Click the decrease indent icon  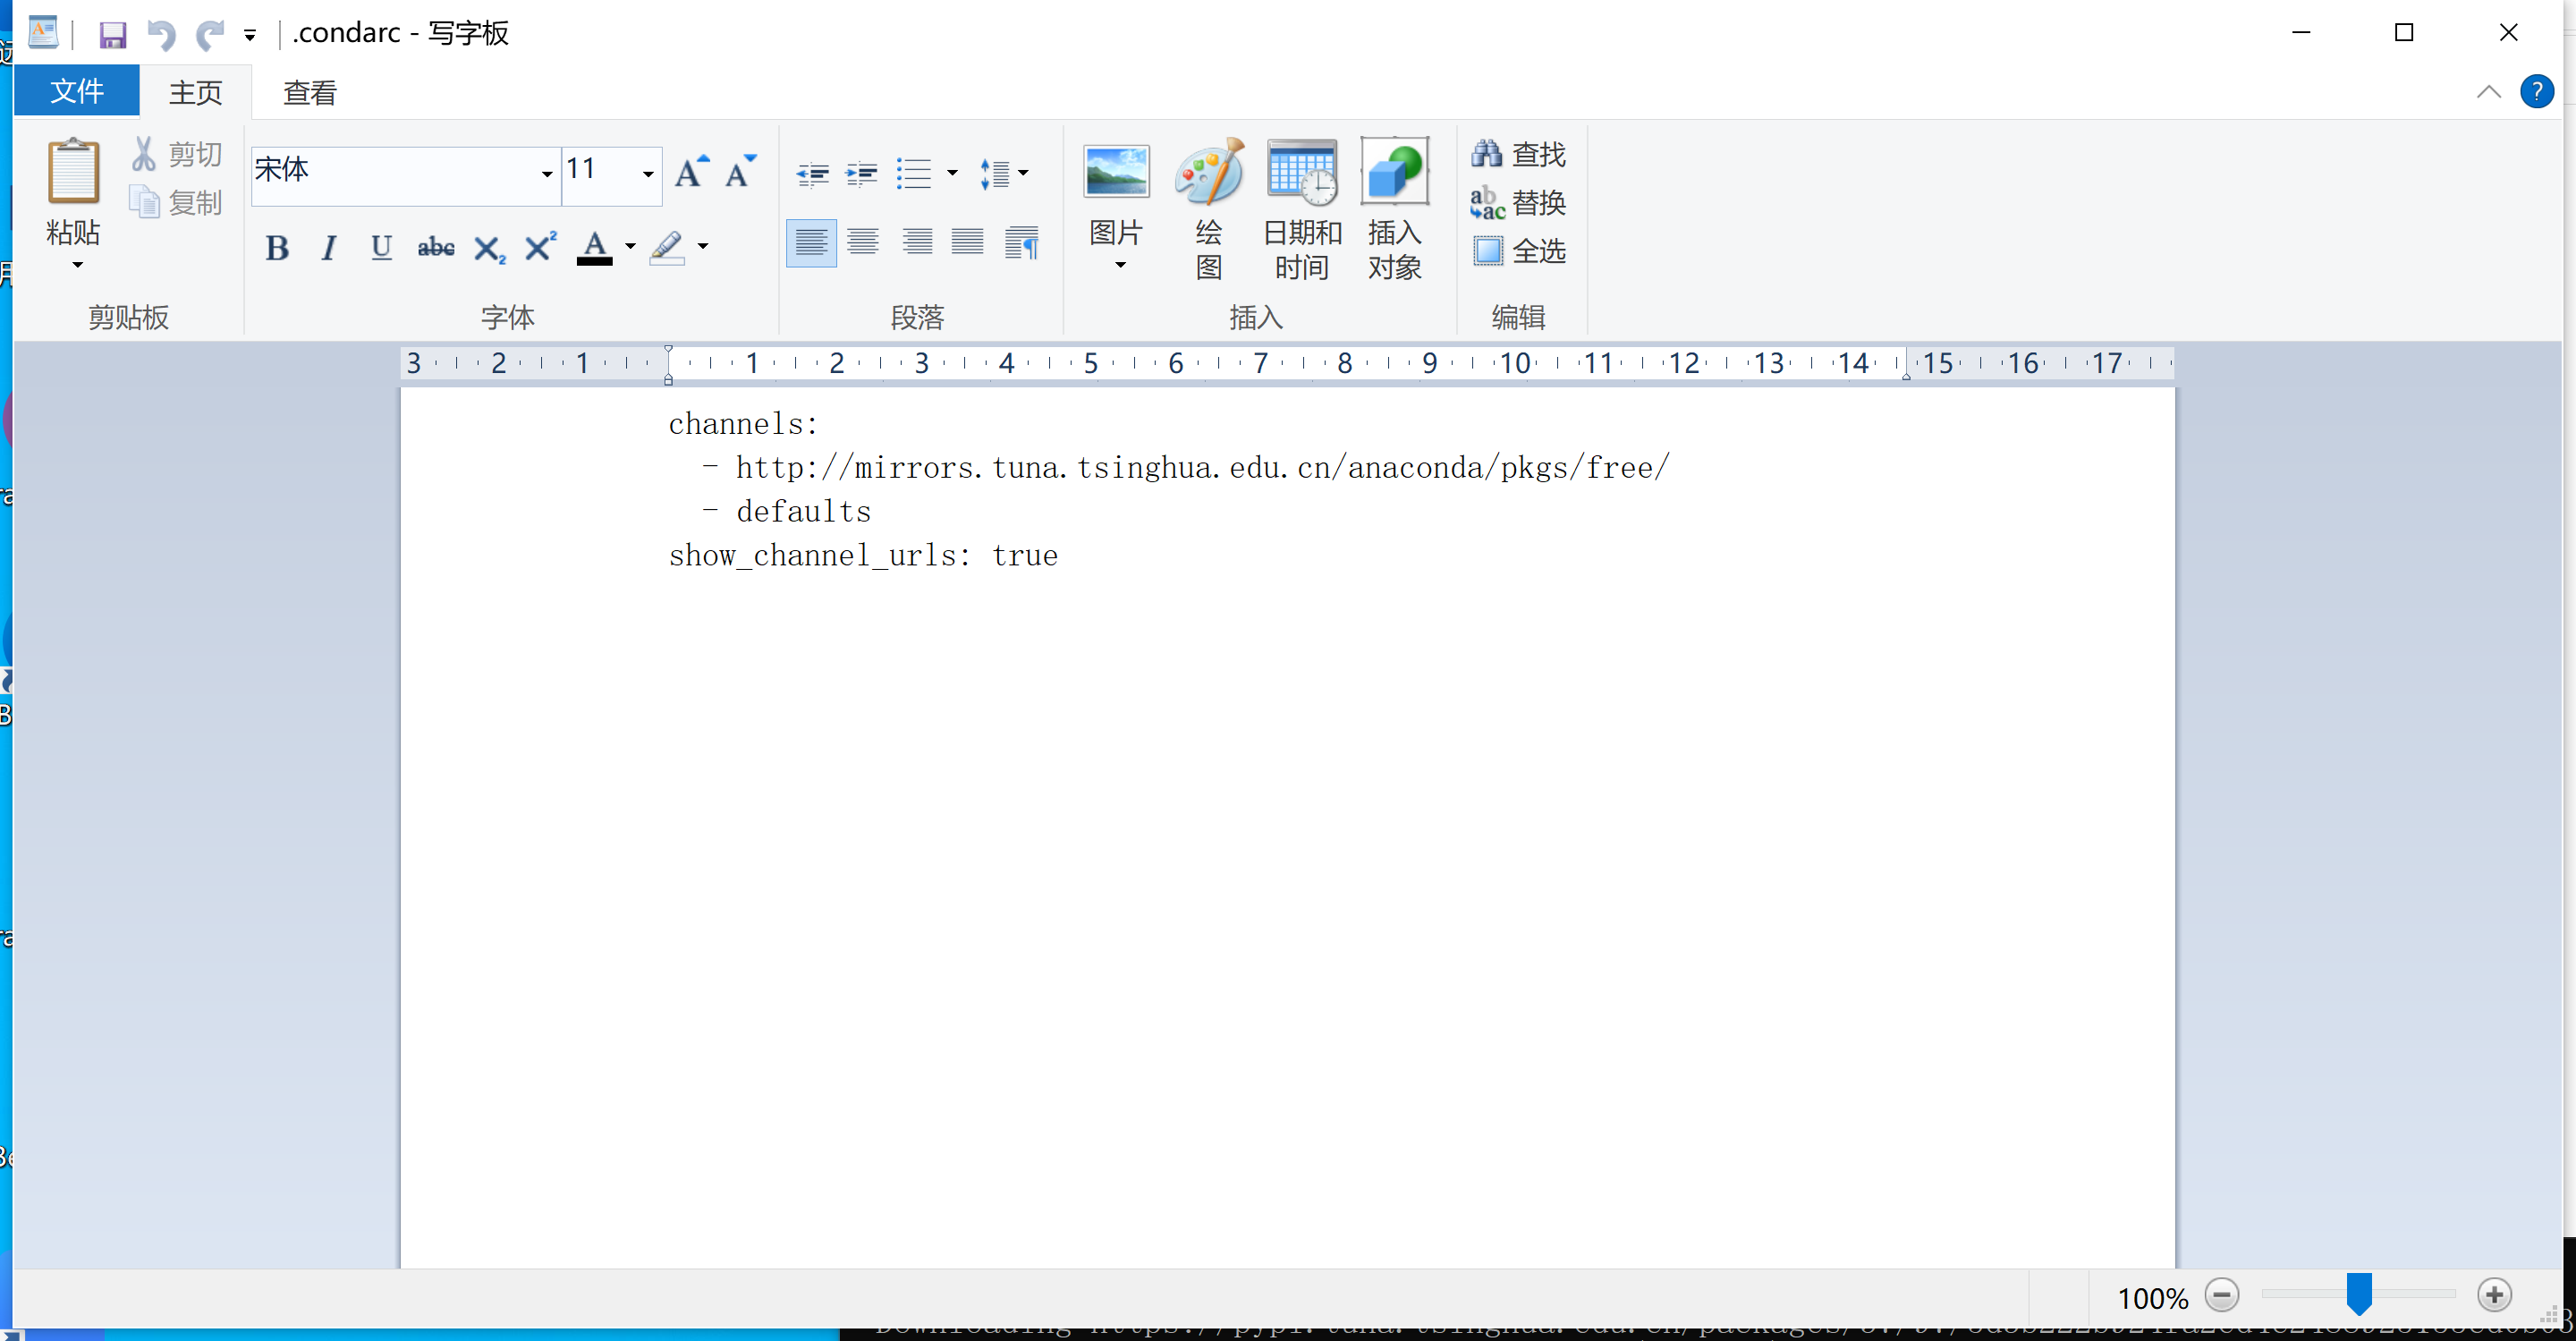812,174
